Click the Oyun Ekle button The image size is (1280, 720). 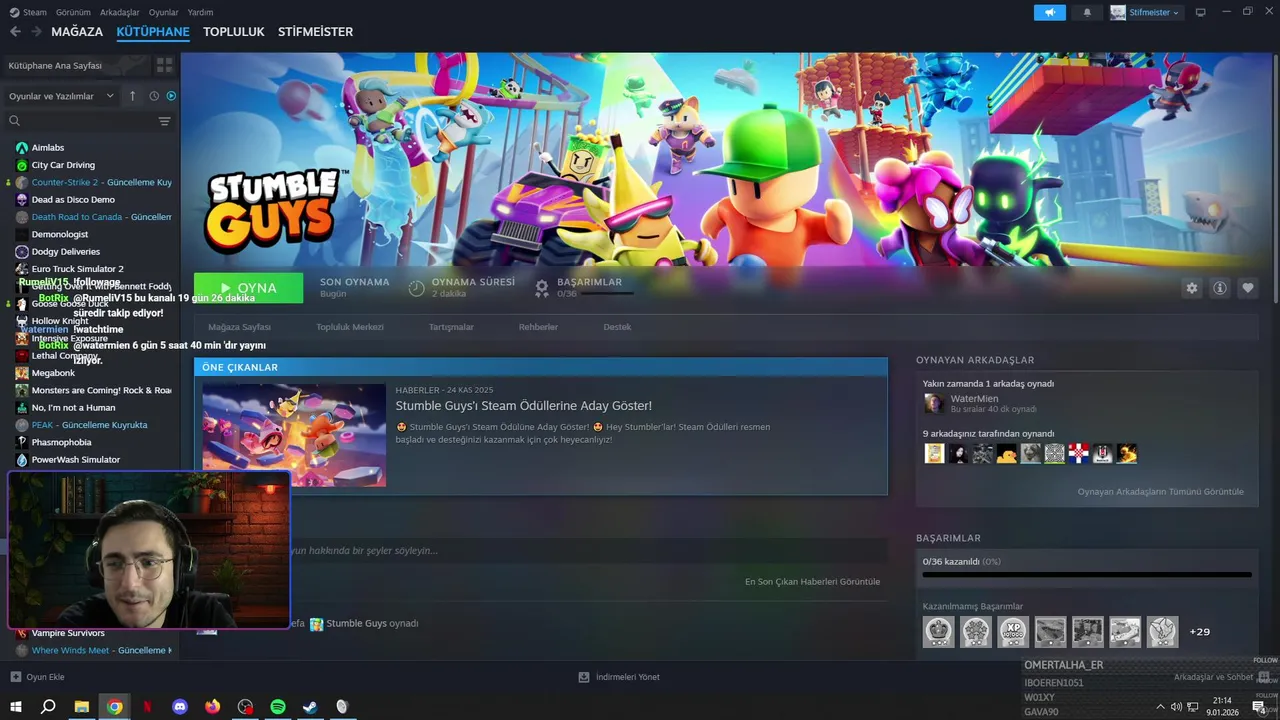coord(37,677)
